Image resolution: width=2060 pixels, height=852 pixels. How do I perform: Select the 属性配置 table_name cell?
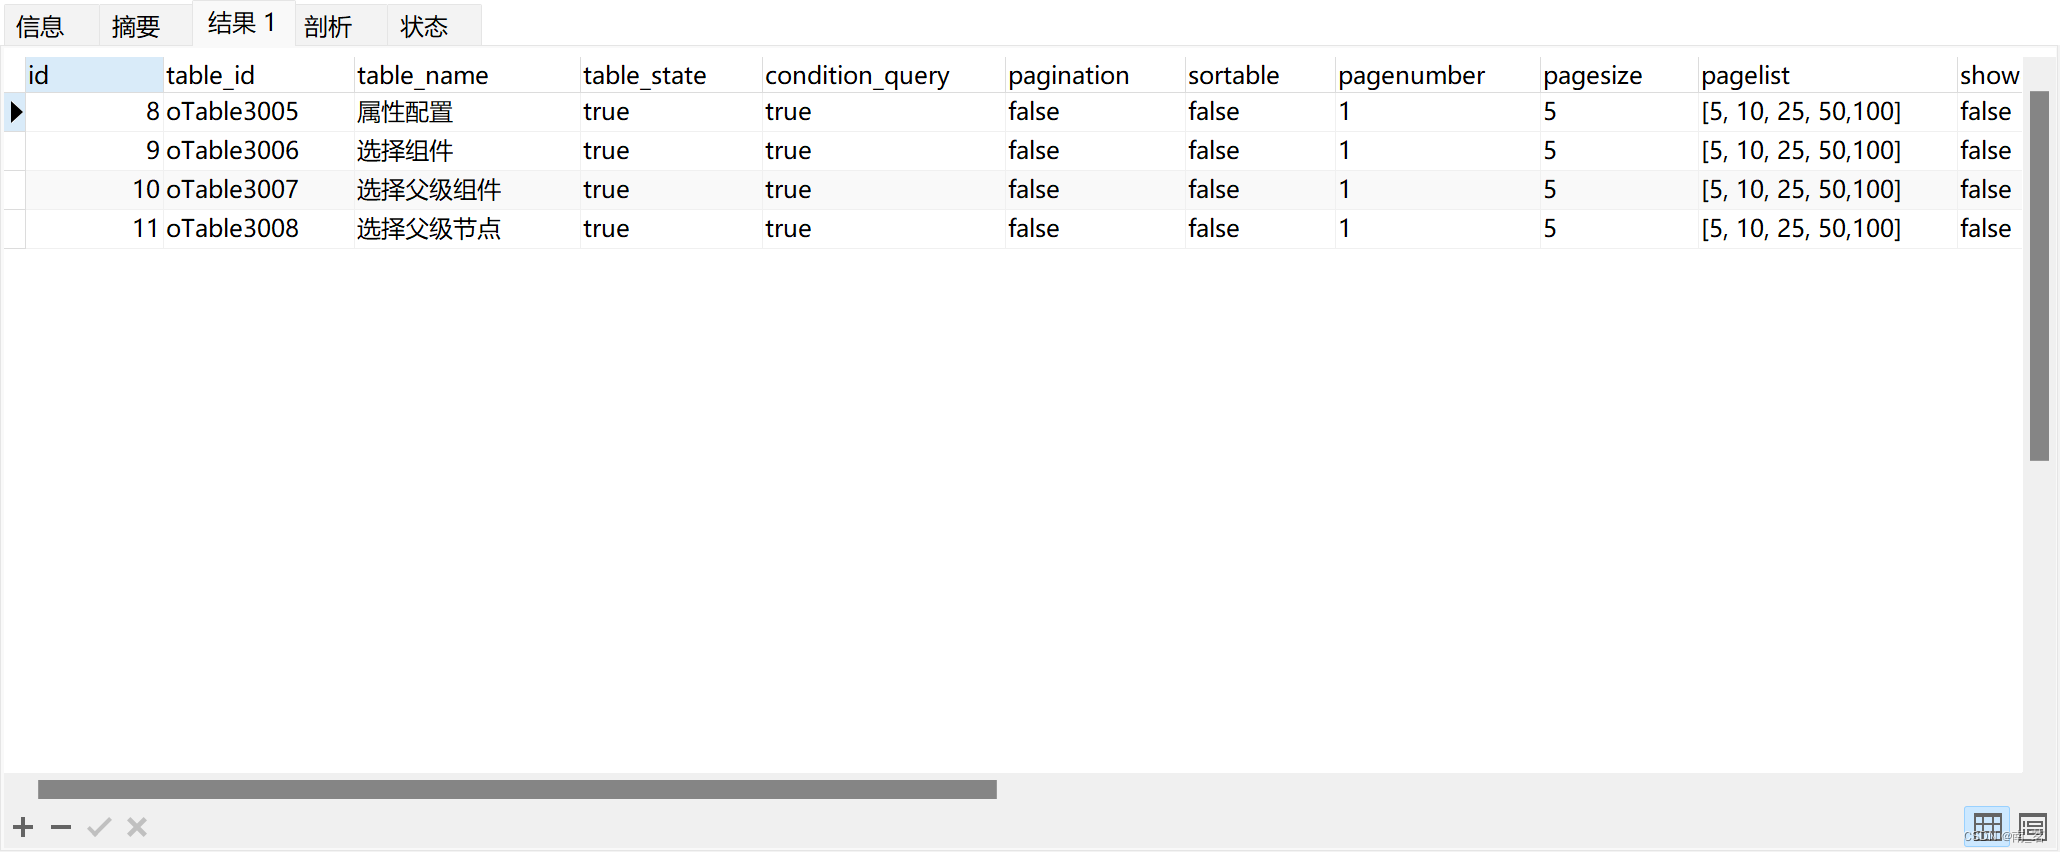467,111
